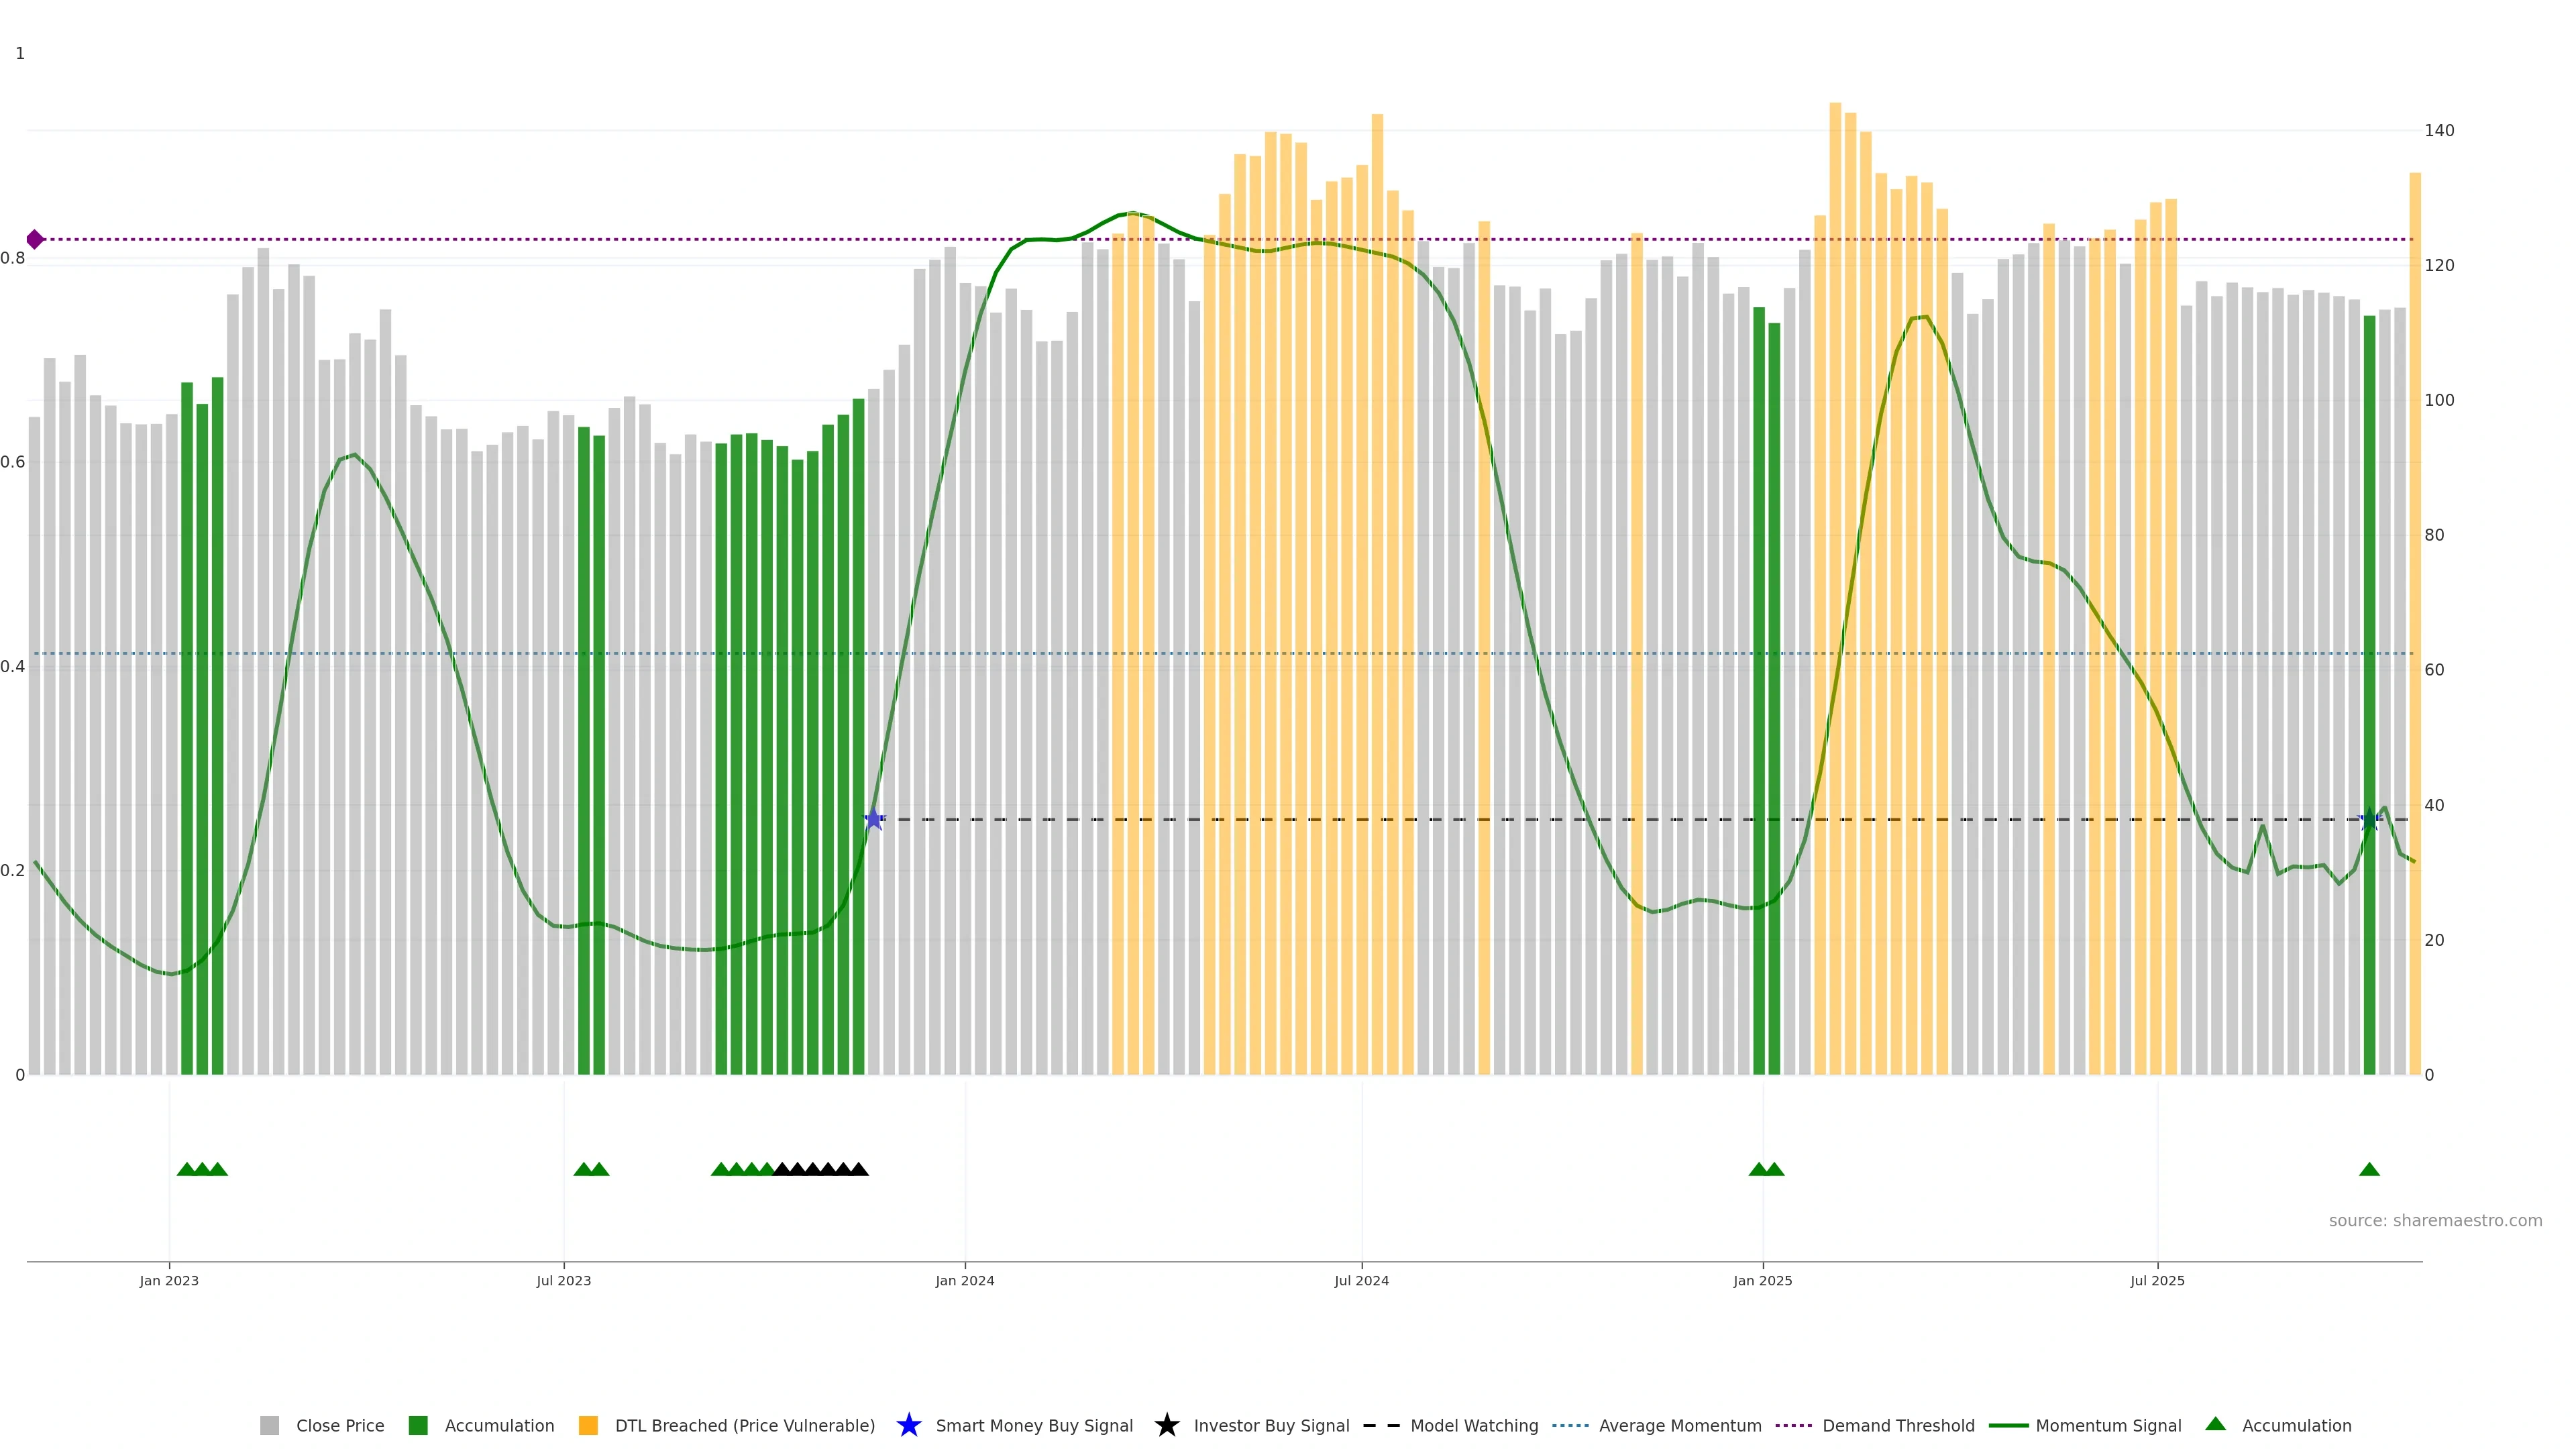Click the green Accumulation triangle in legend
Screen dimensions: 2576x1449
2215,1424
